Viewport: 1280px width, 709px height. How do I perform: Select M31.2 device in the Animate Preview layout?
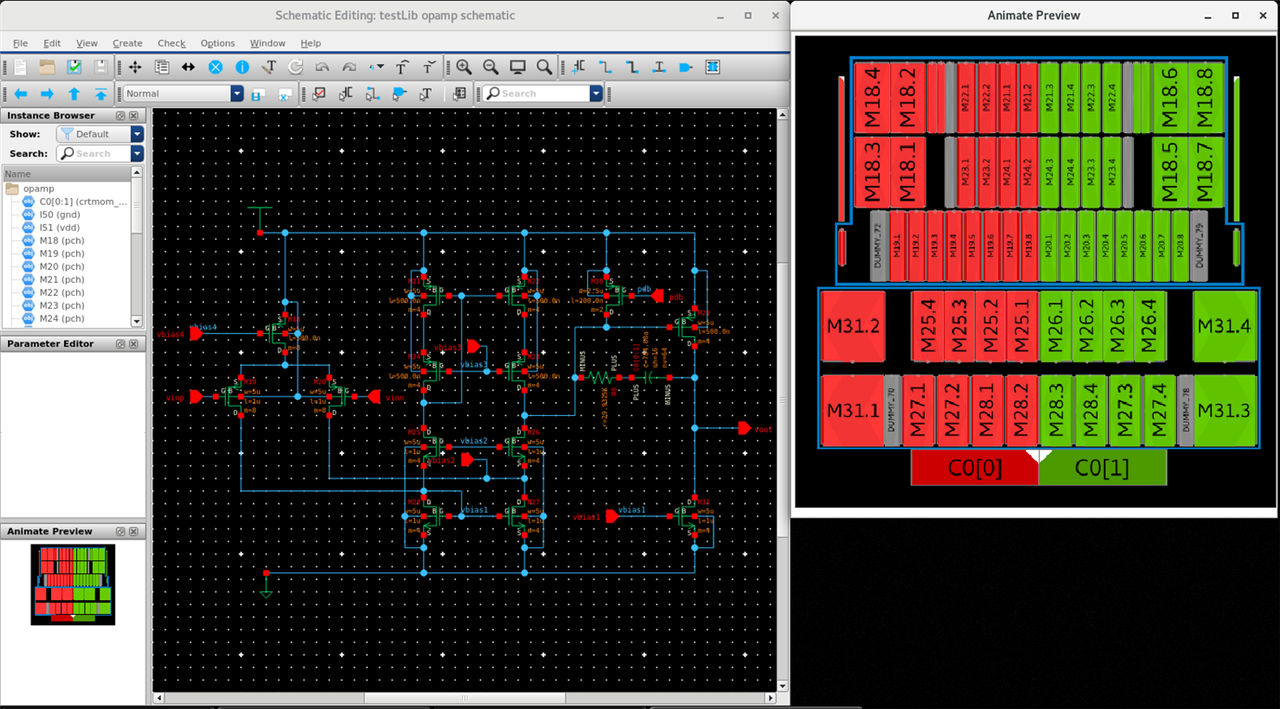click(853, 327)
